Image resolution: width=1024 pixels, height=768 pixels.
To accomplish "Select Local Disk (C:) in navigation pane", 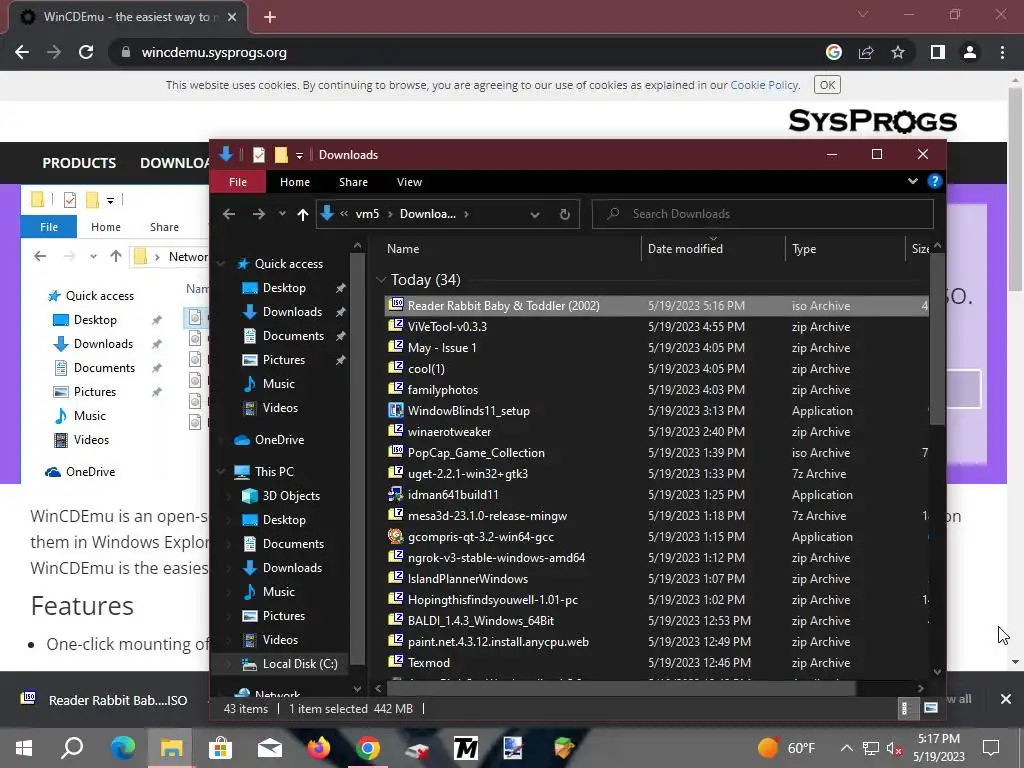I will [299, 664].
